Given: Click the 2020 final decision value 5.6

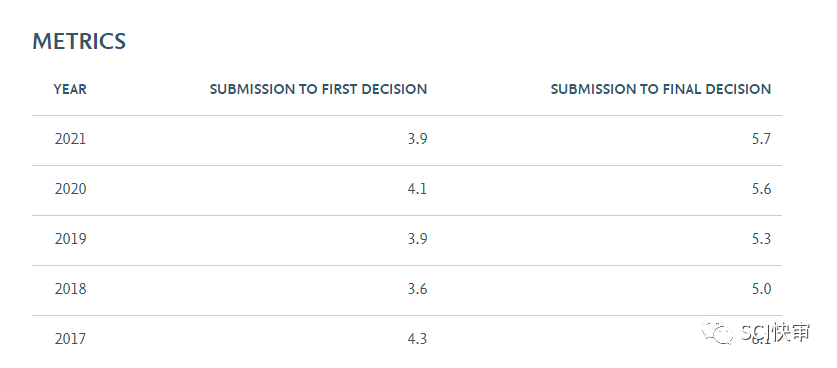Looking at the screenshot, I should coord(762,189).
